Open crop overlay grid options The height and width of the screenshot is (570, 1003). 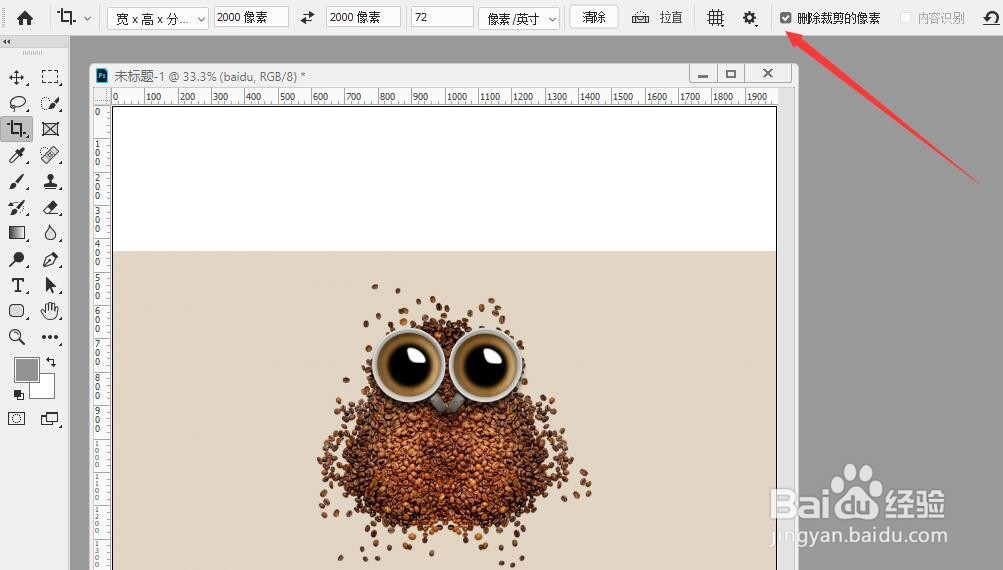coord(715,18)
